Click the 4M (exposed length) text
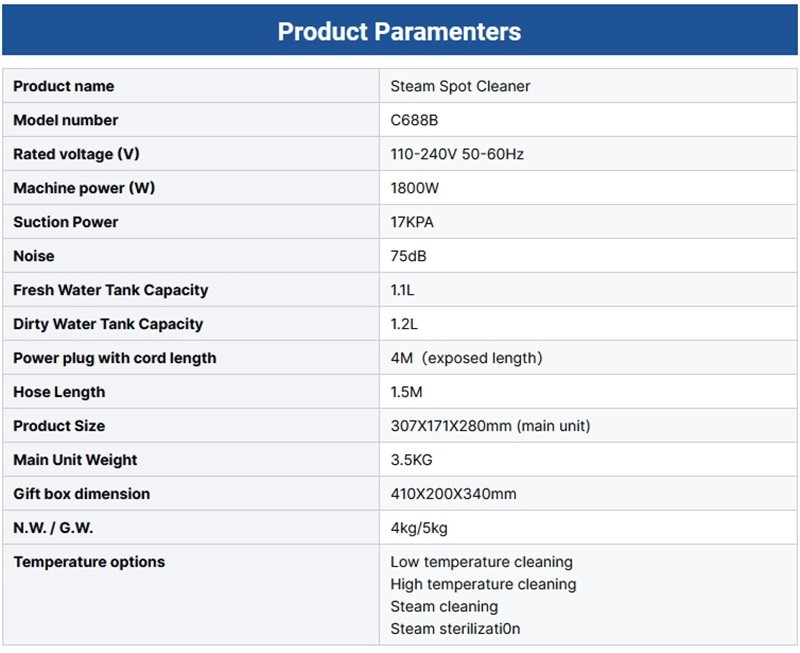 466,358
